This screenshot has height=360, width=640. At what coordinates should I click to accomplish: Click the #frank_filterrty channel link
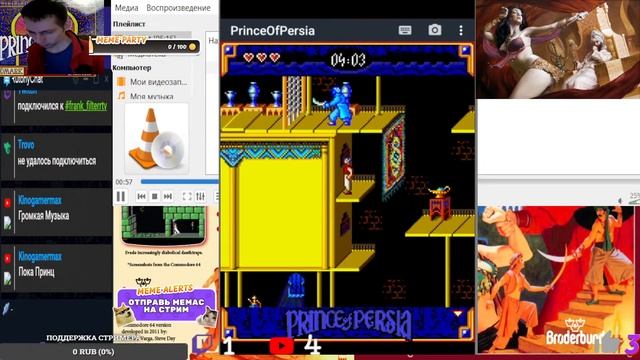86,106
